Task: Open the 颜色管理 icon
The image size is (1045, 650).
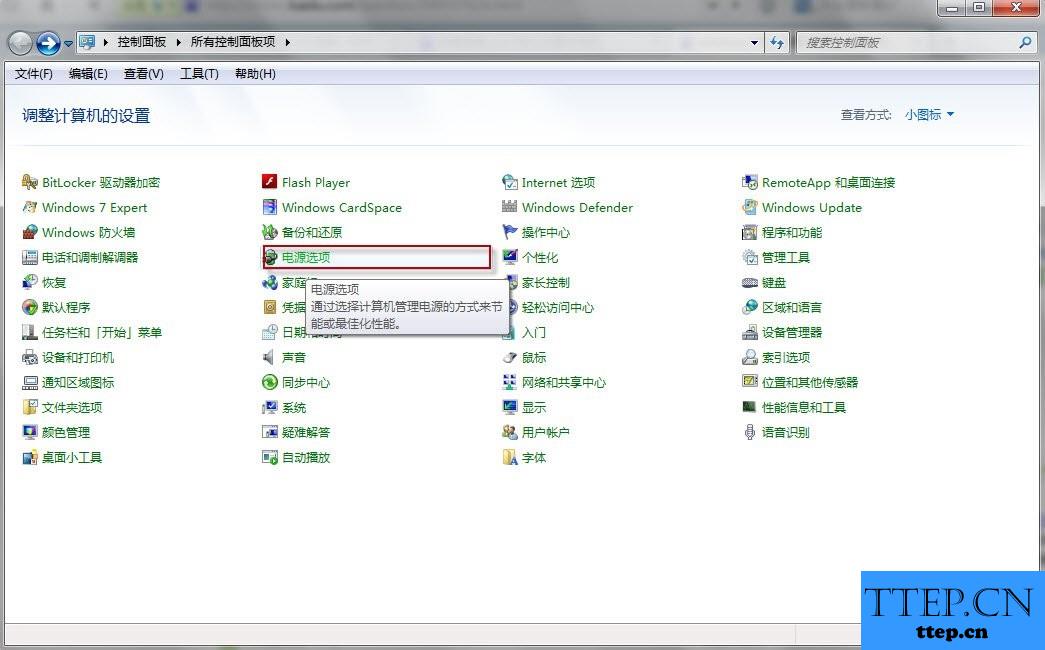Action: 29,432
